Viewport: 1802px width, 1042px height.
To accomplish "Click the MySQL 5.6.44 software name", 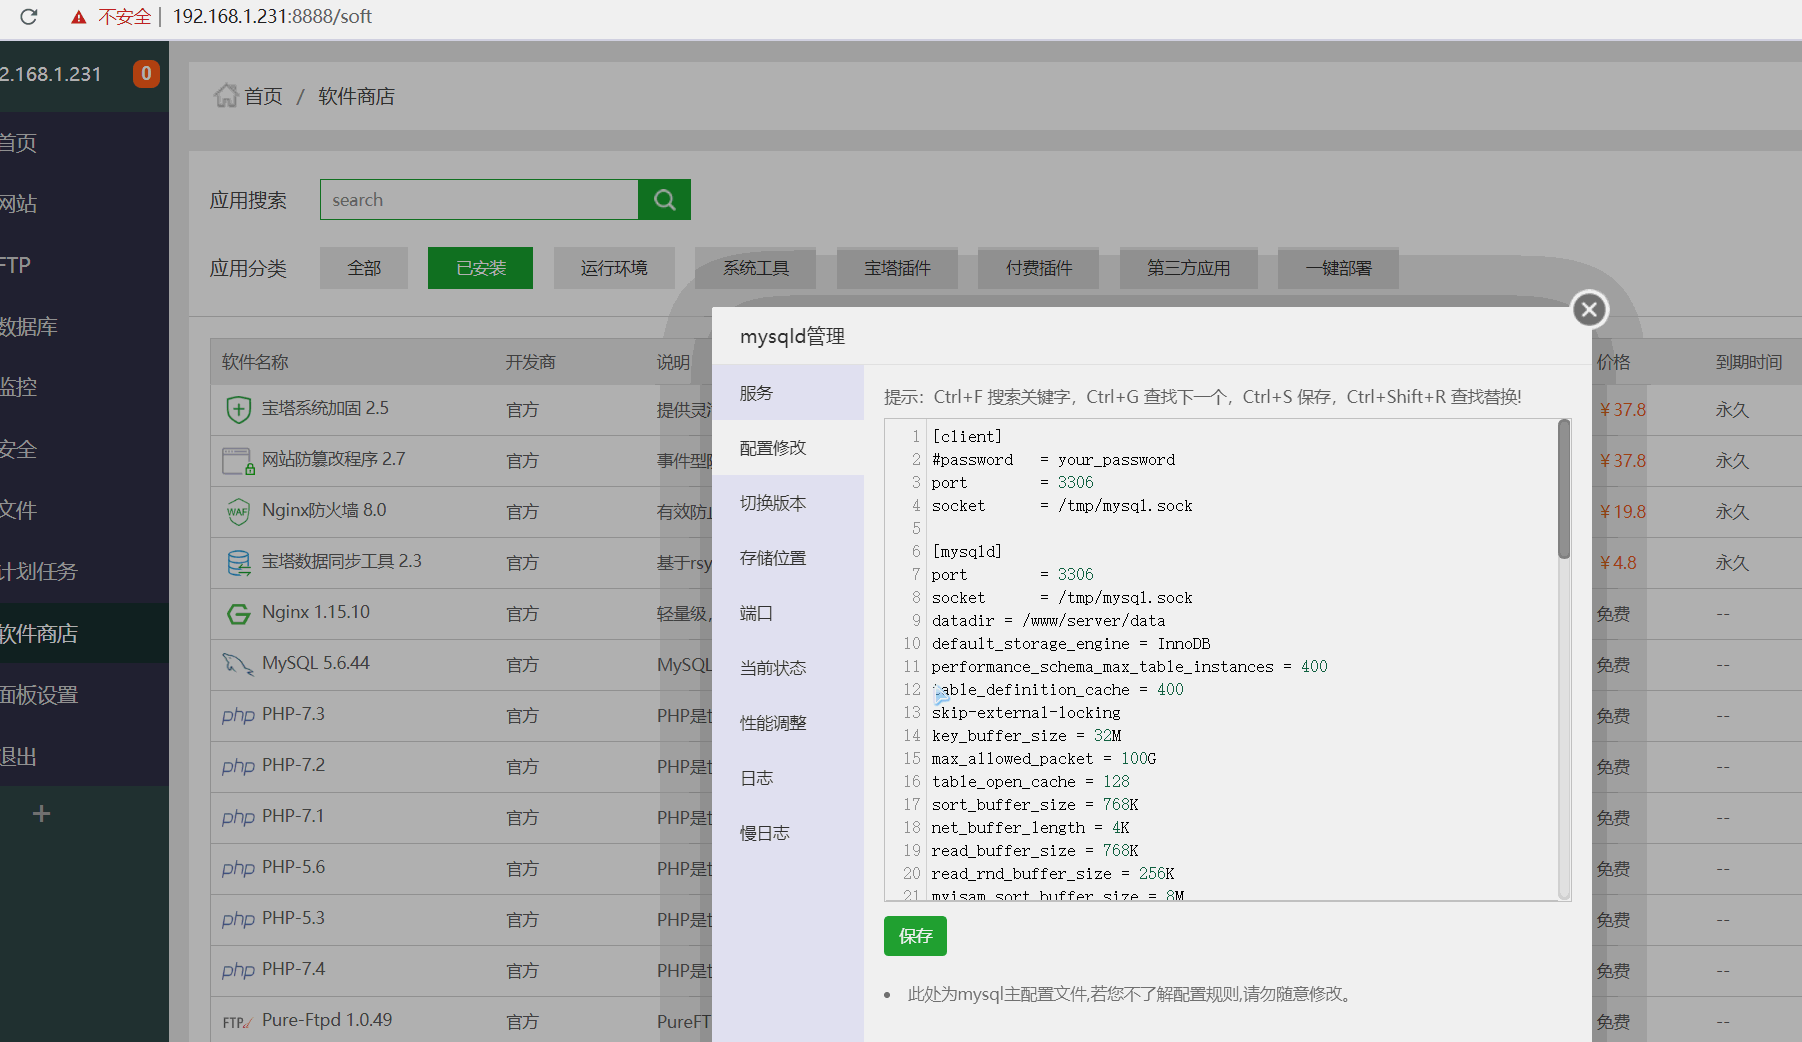I will 316,663.
